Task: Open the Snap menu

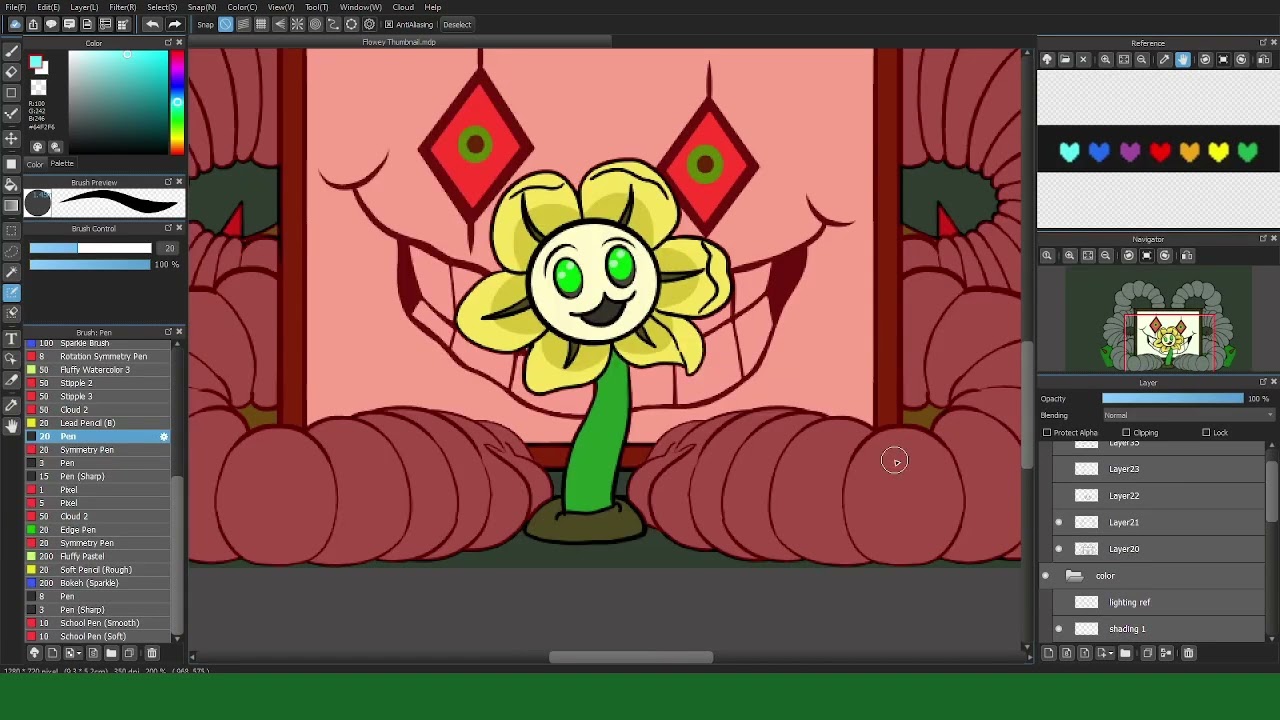Action: tap(202, 7)
